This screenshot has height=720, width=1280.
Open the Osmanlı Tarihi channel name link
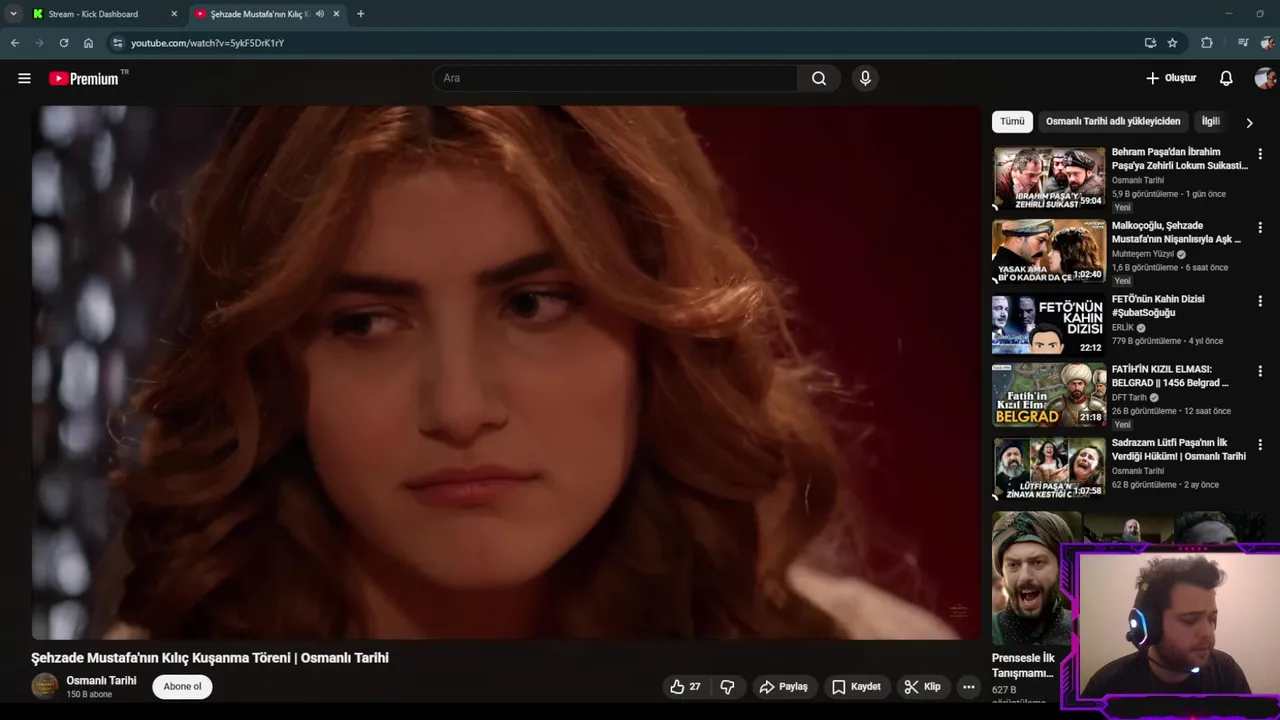pyautogui.click(x=101, y=681)
